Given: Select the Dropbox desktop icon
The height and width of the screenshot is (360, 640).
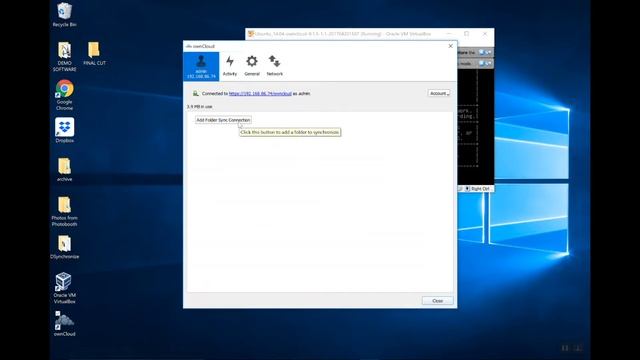Looking at the screenshot, I should [64, 130].
